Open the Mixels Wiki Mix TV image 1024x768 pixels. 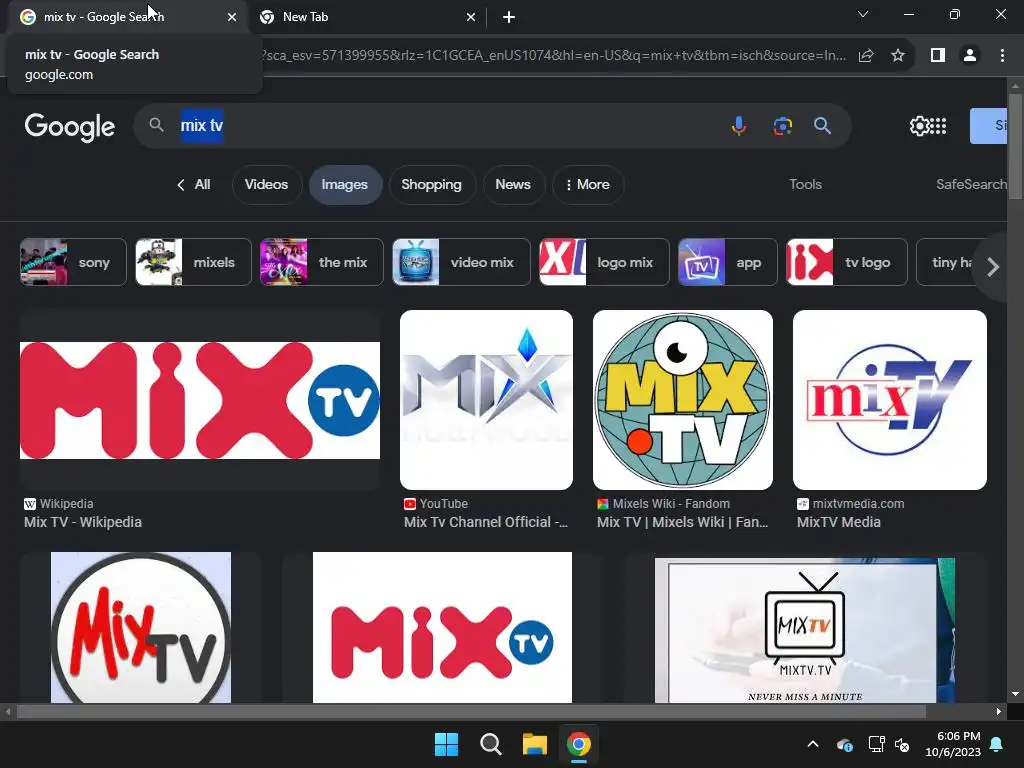click(x=682, y=400)
